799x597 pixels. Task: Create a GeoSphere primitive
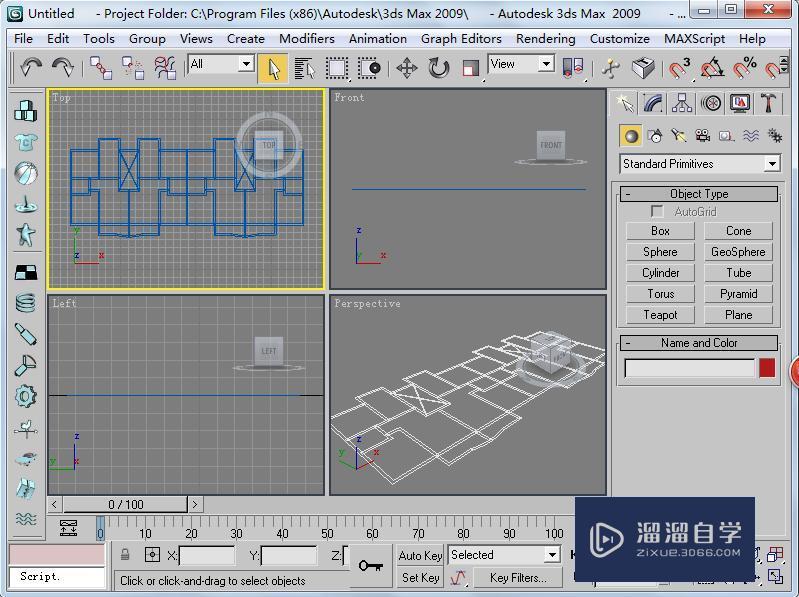(x=738, y=252)
